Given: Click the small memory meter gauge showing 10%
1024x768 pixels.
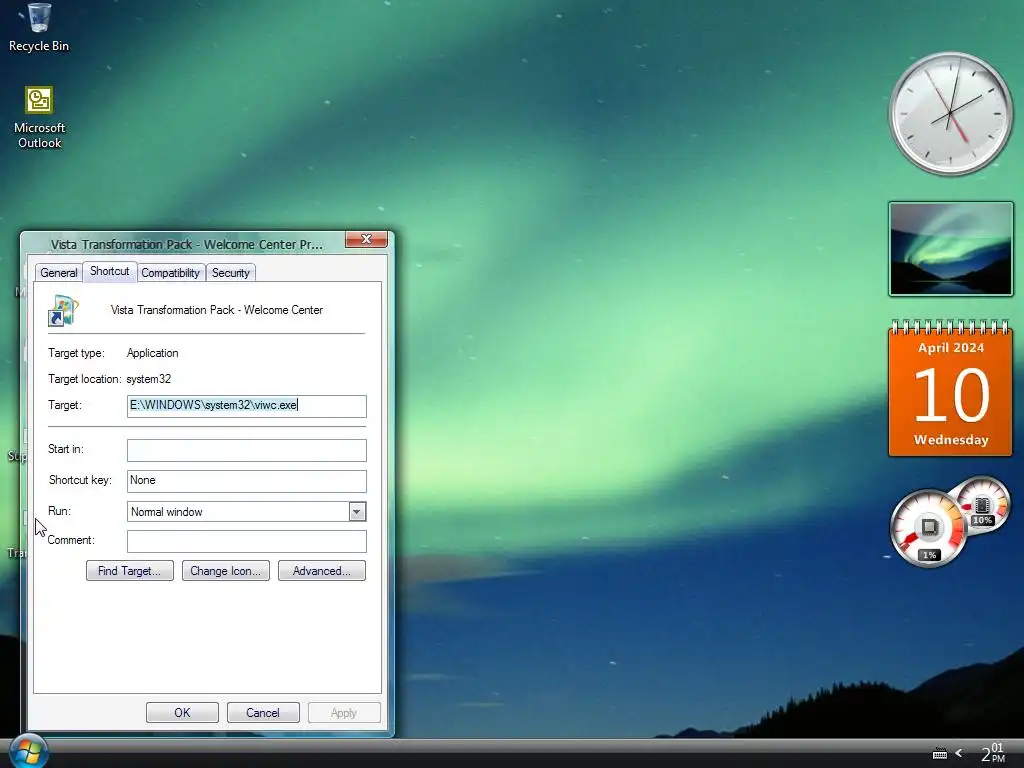Looking at the screenshot, I should click(x=983, y=505).
